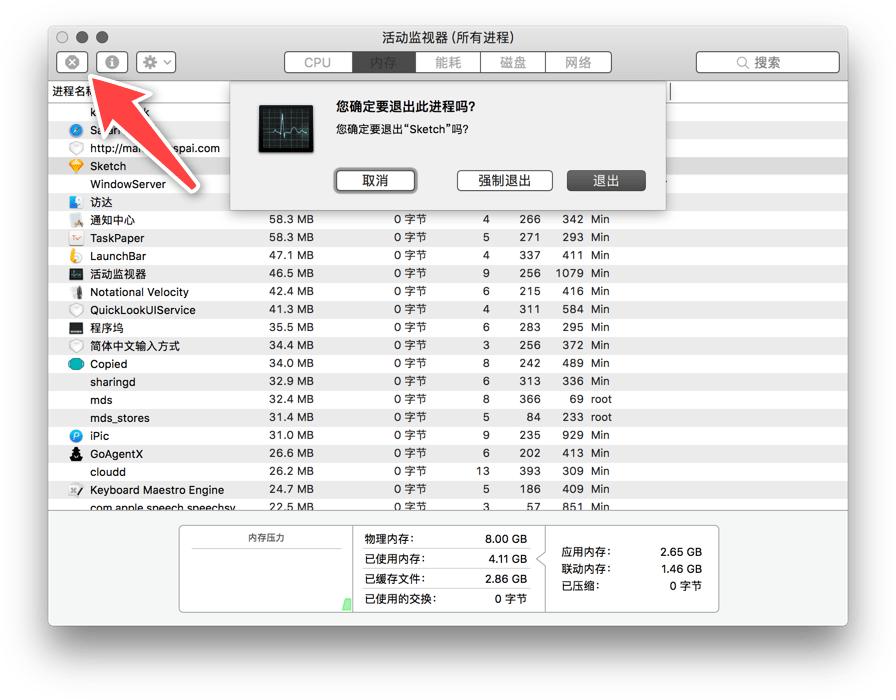Click the Copied app icon

tap(76, 364)
